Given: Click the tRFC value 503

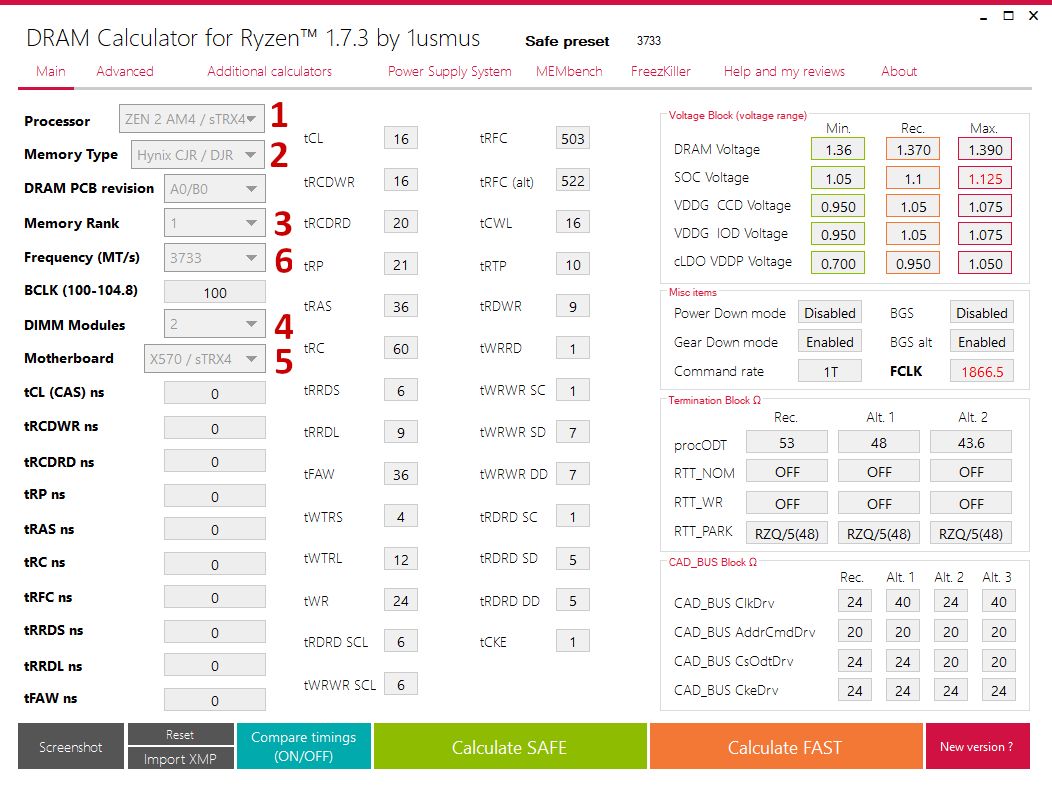Looking at the screenshot, I should (x=572, y=138).
